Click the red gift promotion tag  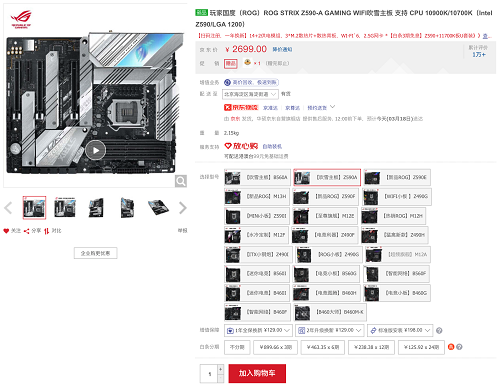[231, 63]
